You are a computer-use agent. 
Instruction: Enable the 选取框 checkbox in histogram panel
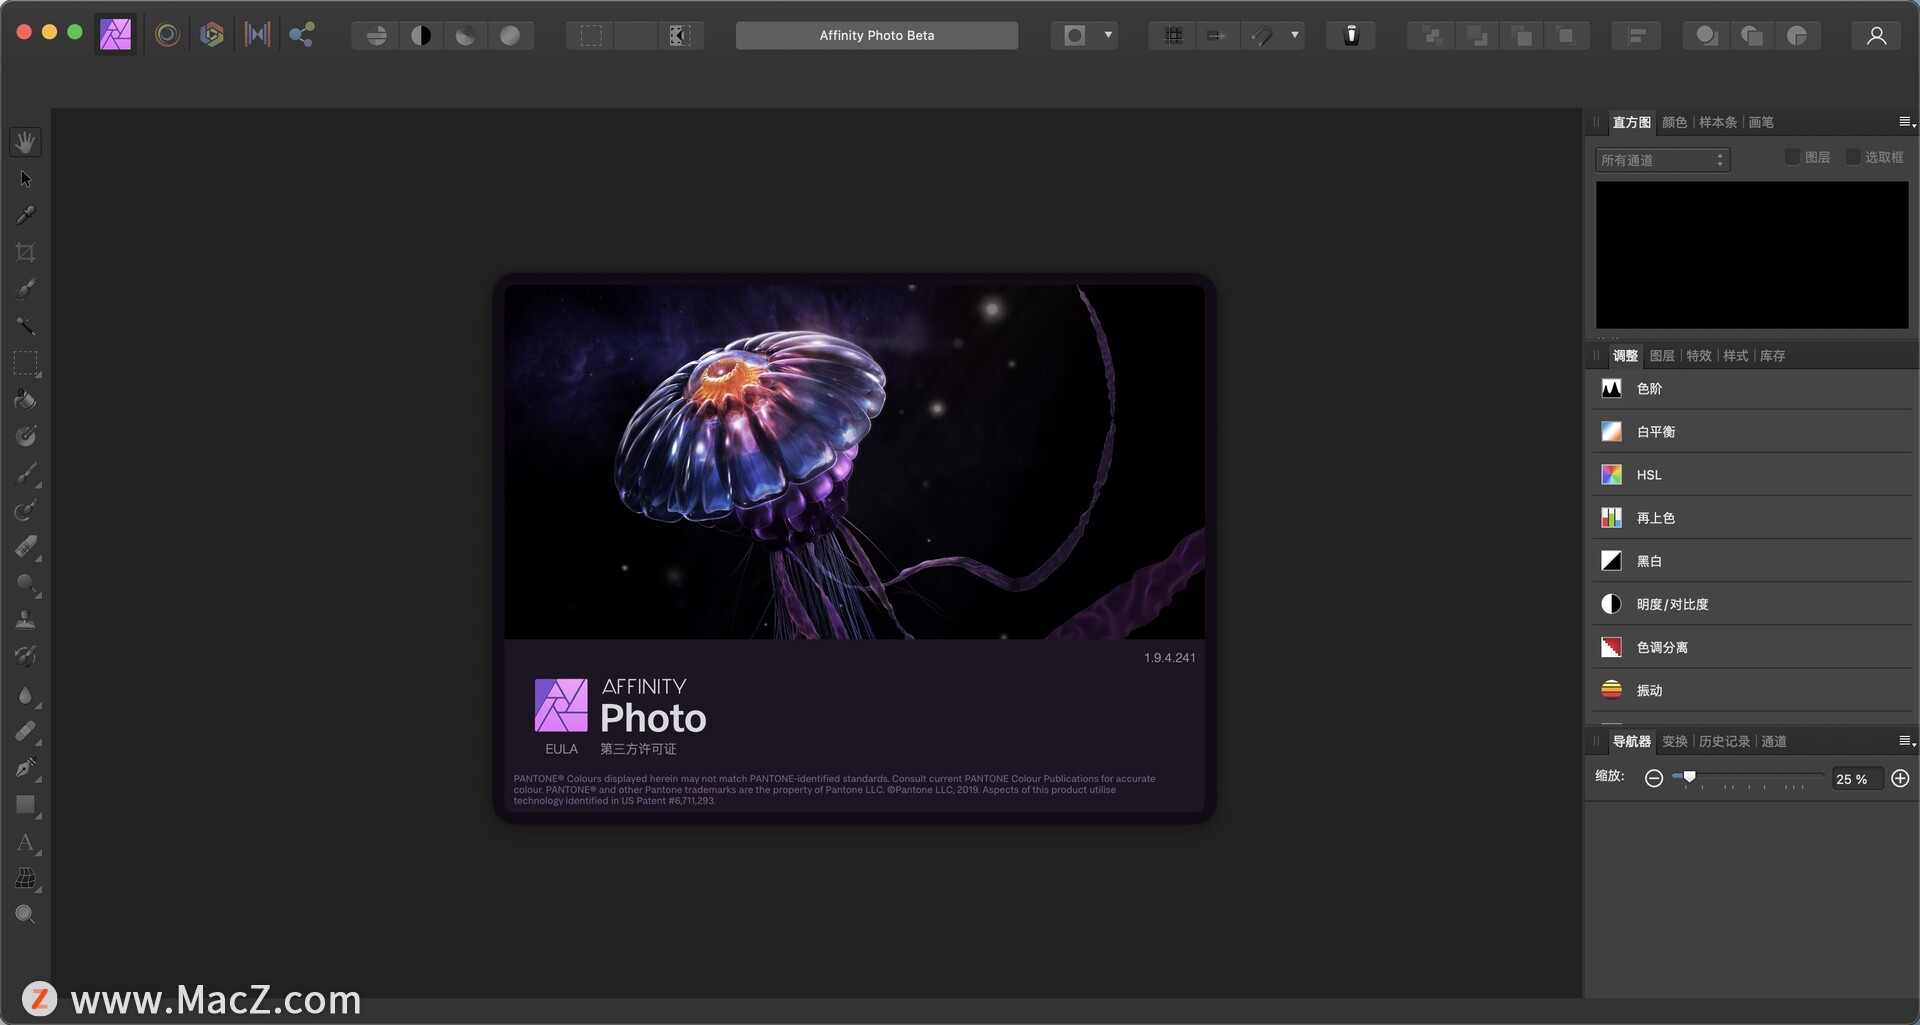[x=1852, y=157]
